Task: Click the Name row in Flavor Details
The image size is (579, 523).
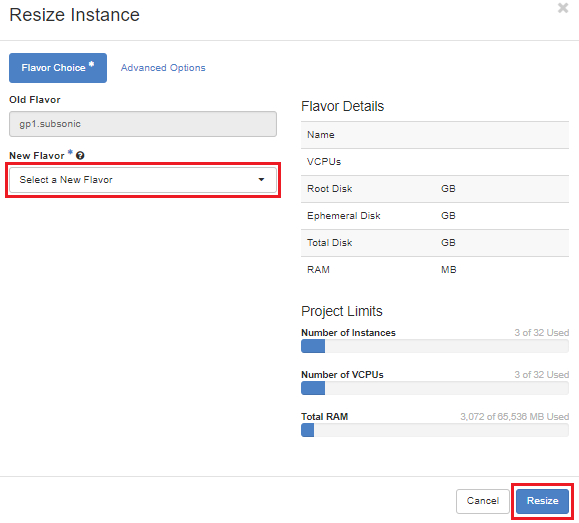Action: coord(435,135)
